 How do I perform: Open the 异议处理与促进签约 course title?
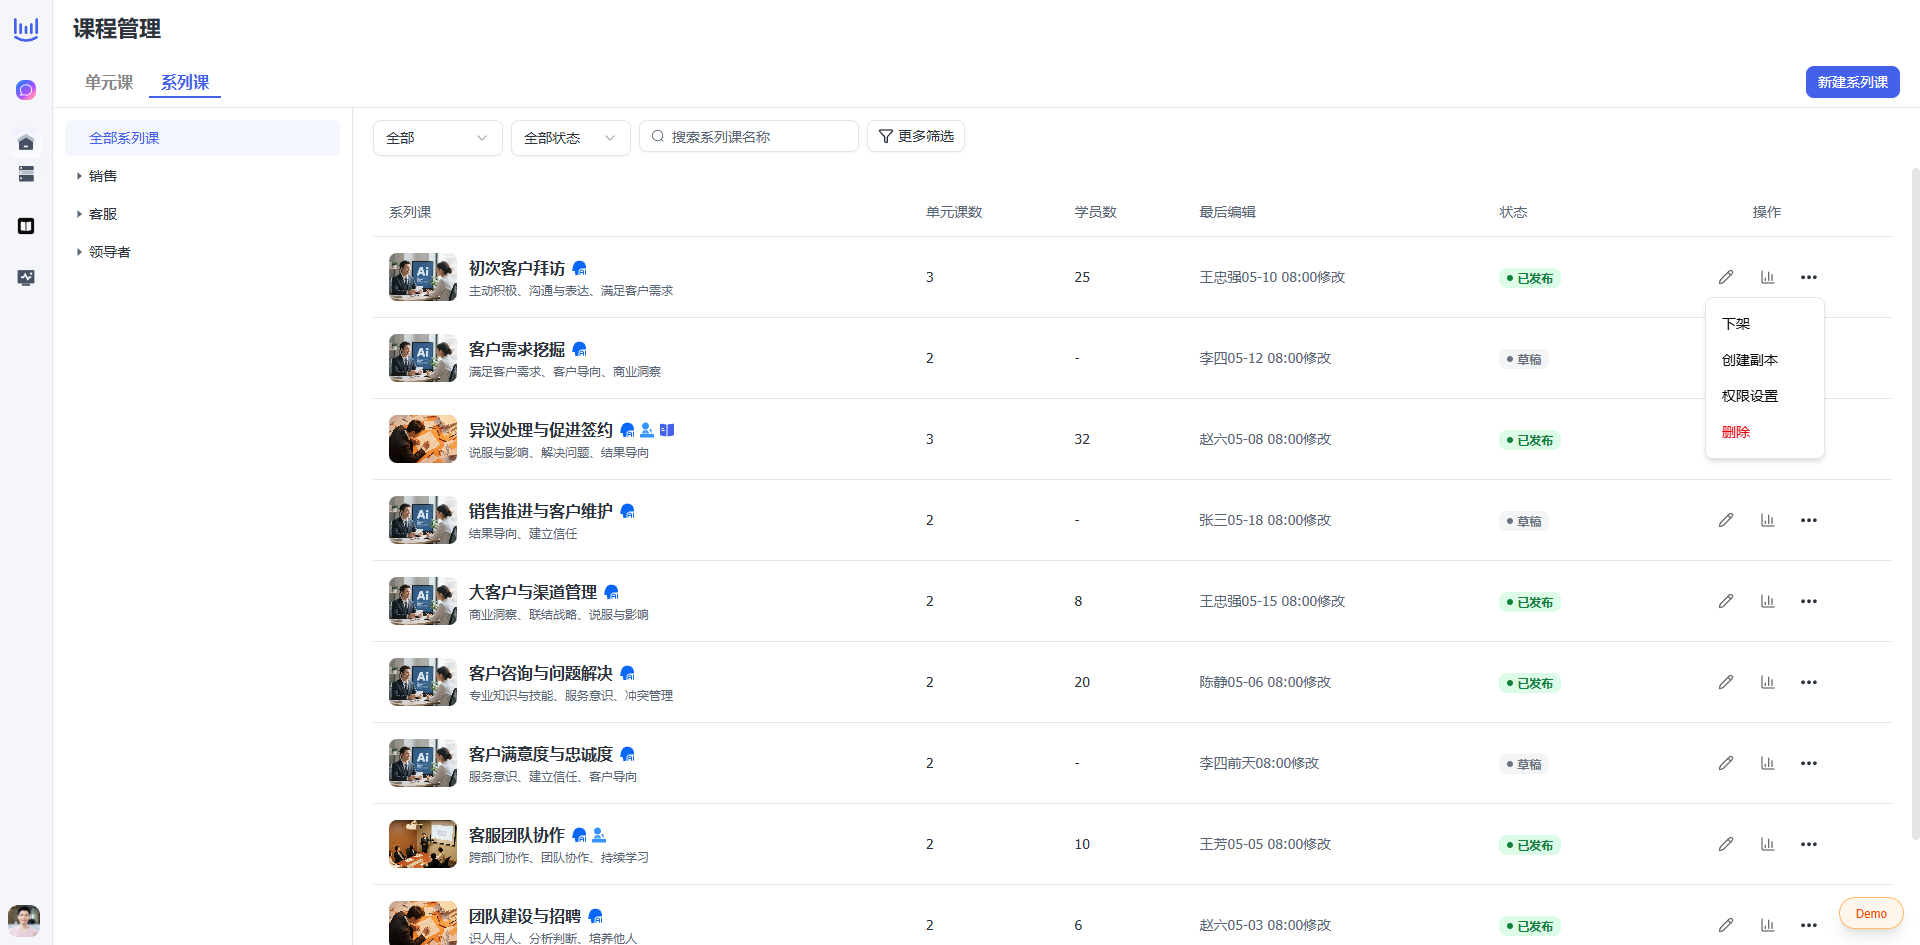pyautogui.click(x=541, y=430)
